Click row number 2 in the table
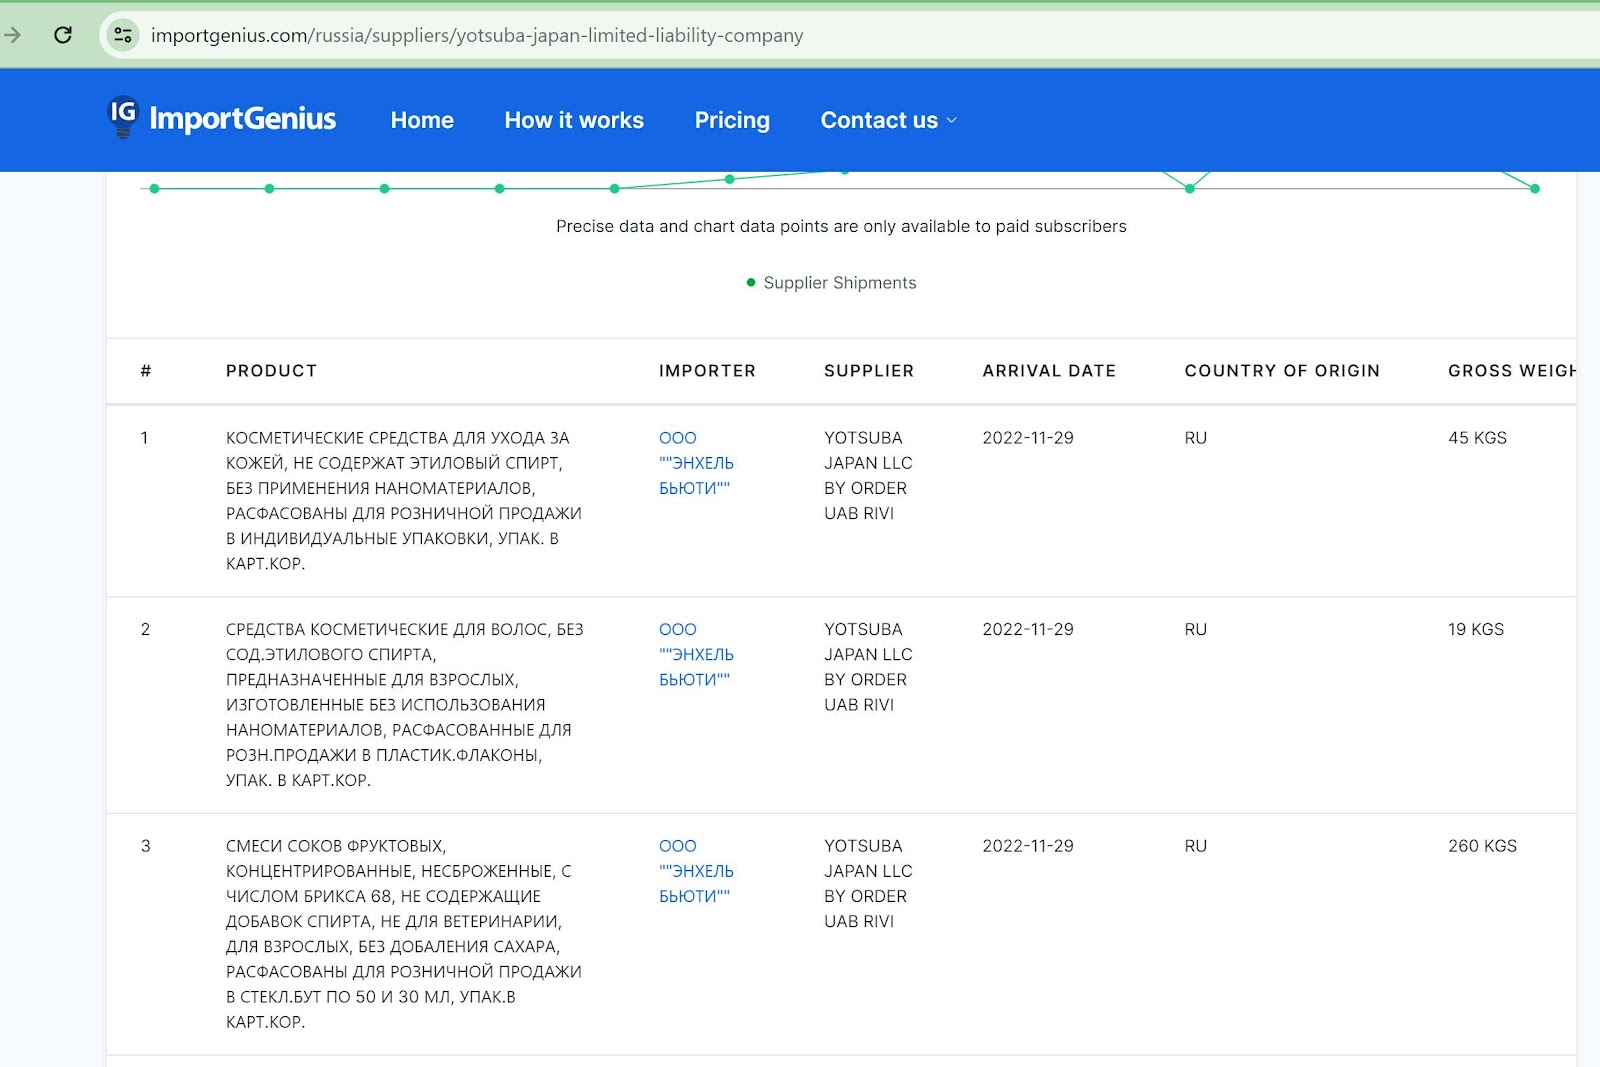This screenshot has height=1067, width=1600. pos(145,629)
